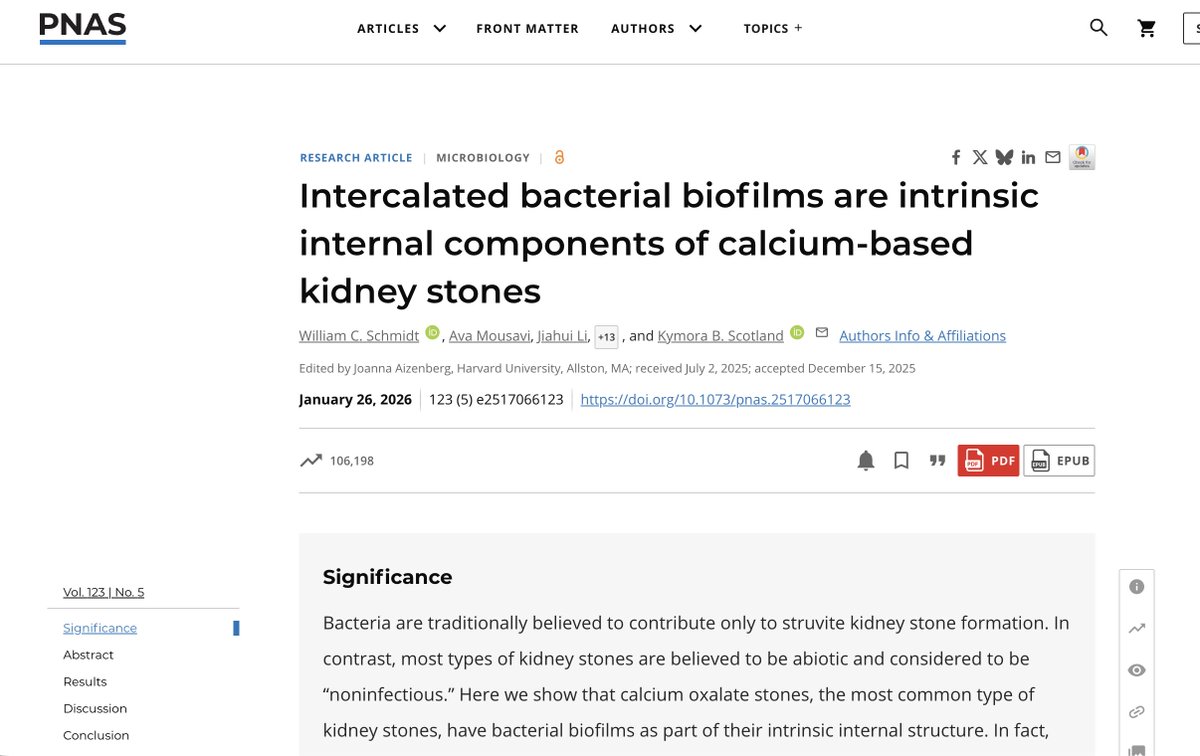
Task: Expand the Articles dropdown menu
Action: pyautogui.click(x=402, y=28)
